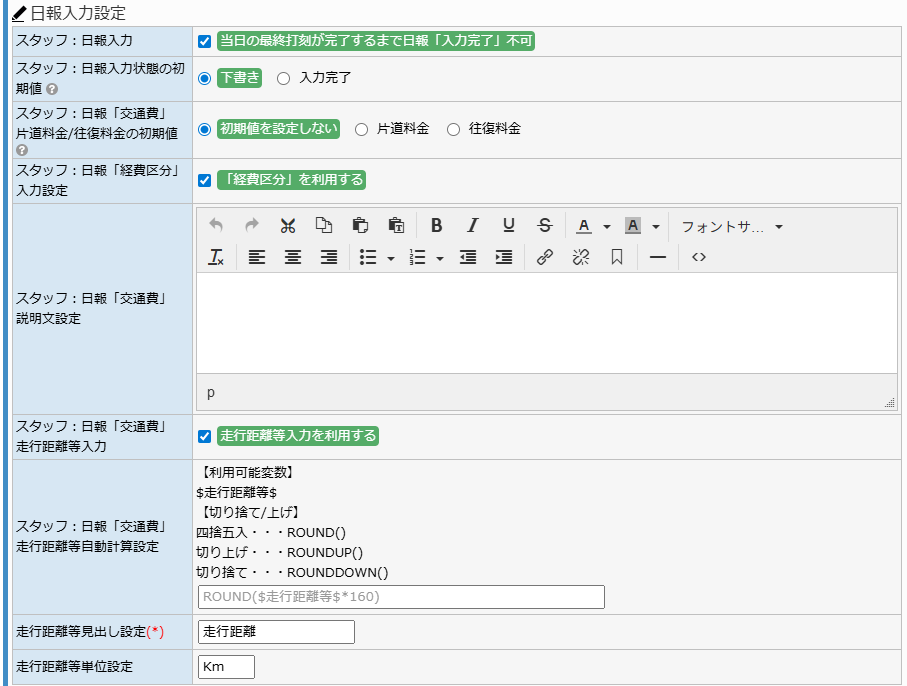Image resolution: width=907 pixels, height=686 pixels.
Task: Click the 四捨五入・・・ROUND() text
Action: (271, 533)
